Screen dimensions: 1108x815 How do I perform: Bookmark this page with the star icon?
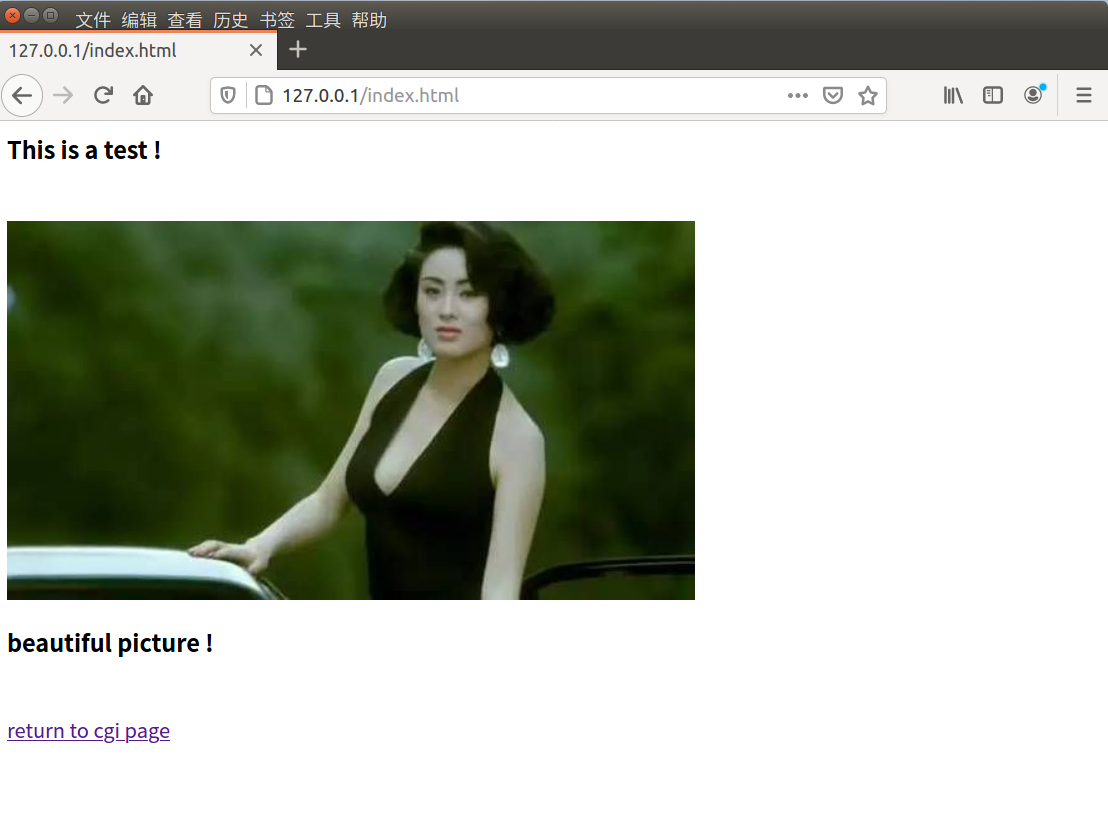[868, 95]
